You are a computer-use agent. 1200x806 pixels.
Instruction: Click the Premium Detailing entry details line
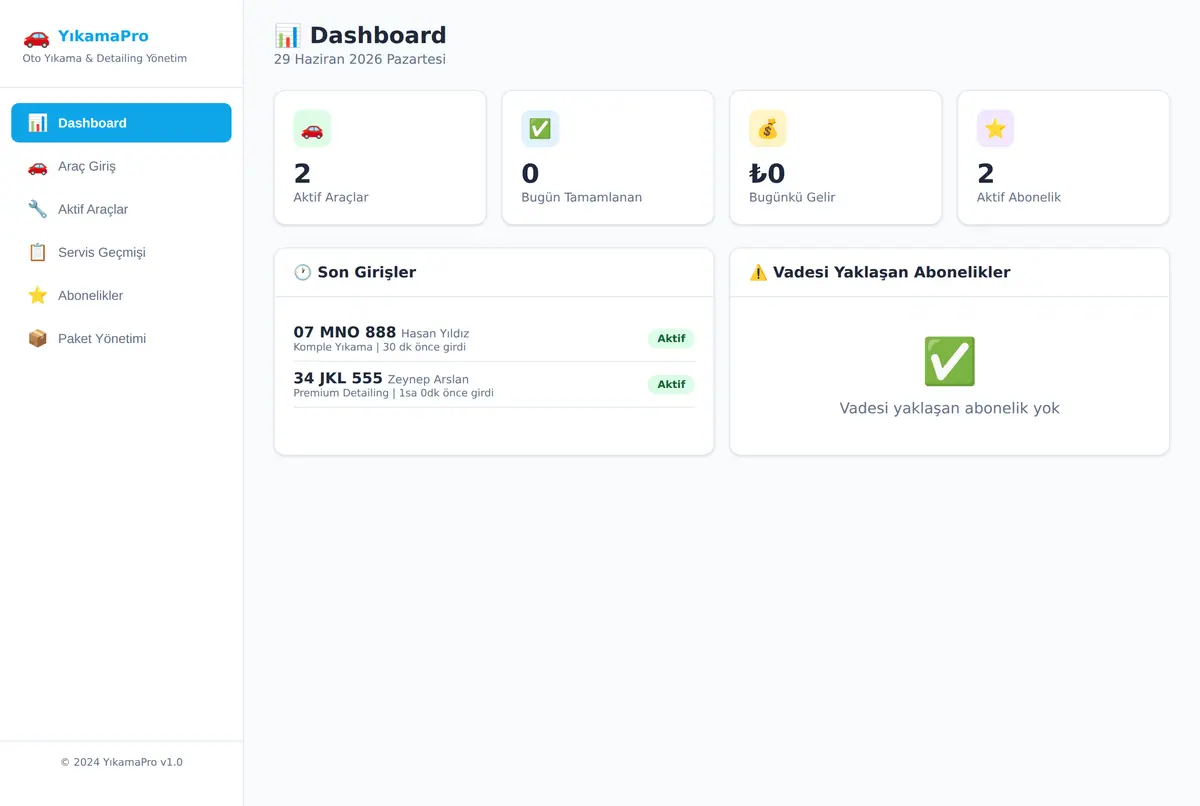tap(393, 393)
